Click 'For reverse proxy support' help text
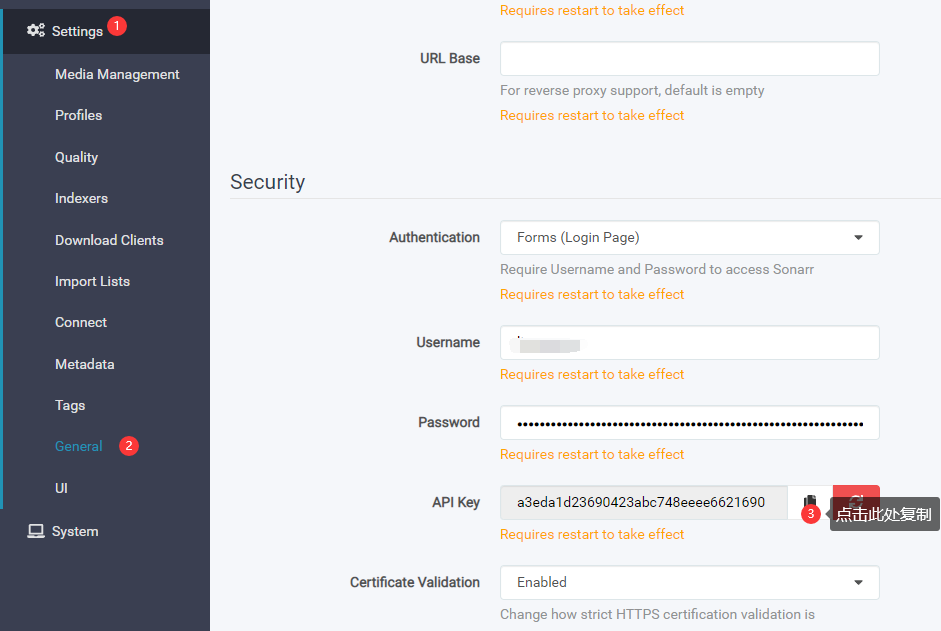This screenshot has height=631, width=941. pos(632,90)
